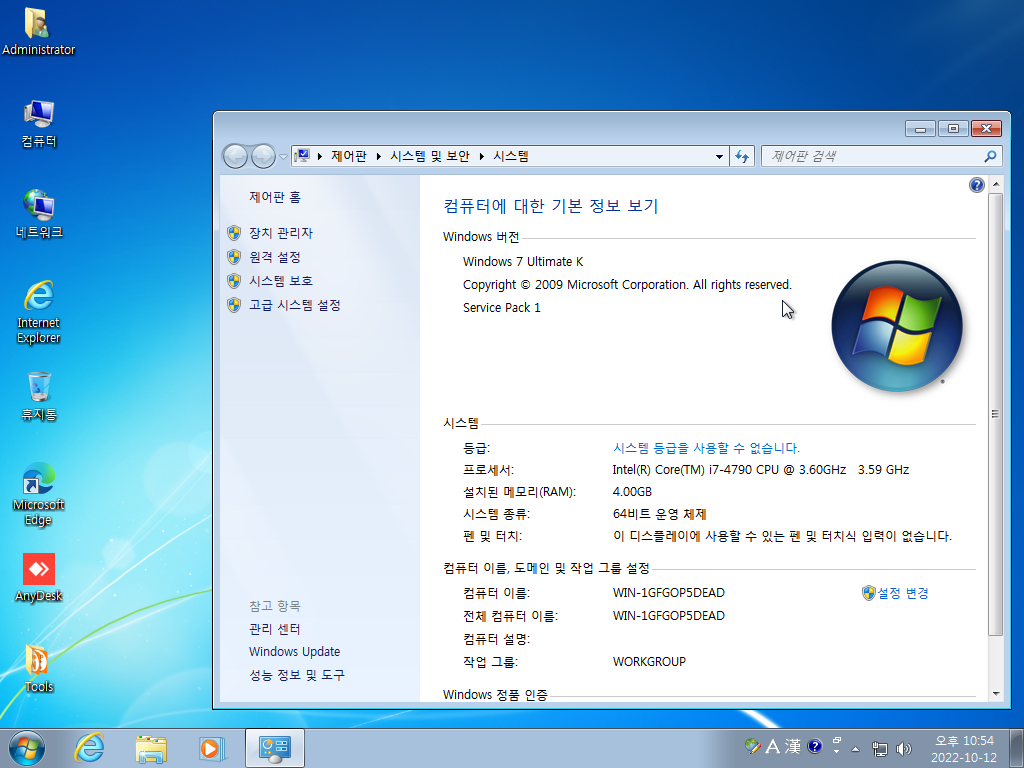Image resolution: width=1024 pixels, height=768 pixels.
Task: Select the AnyDesk desktop icon
Action: coord(39,578)
